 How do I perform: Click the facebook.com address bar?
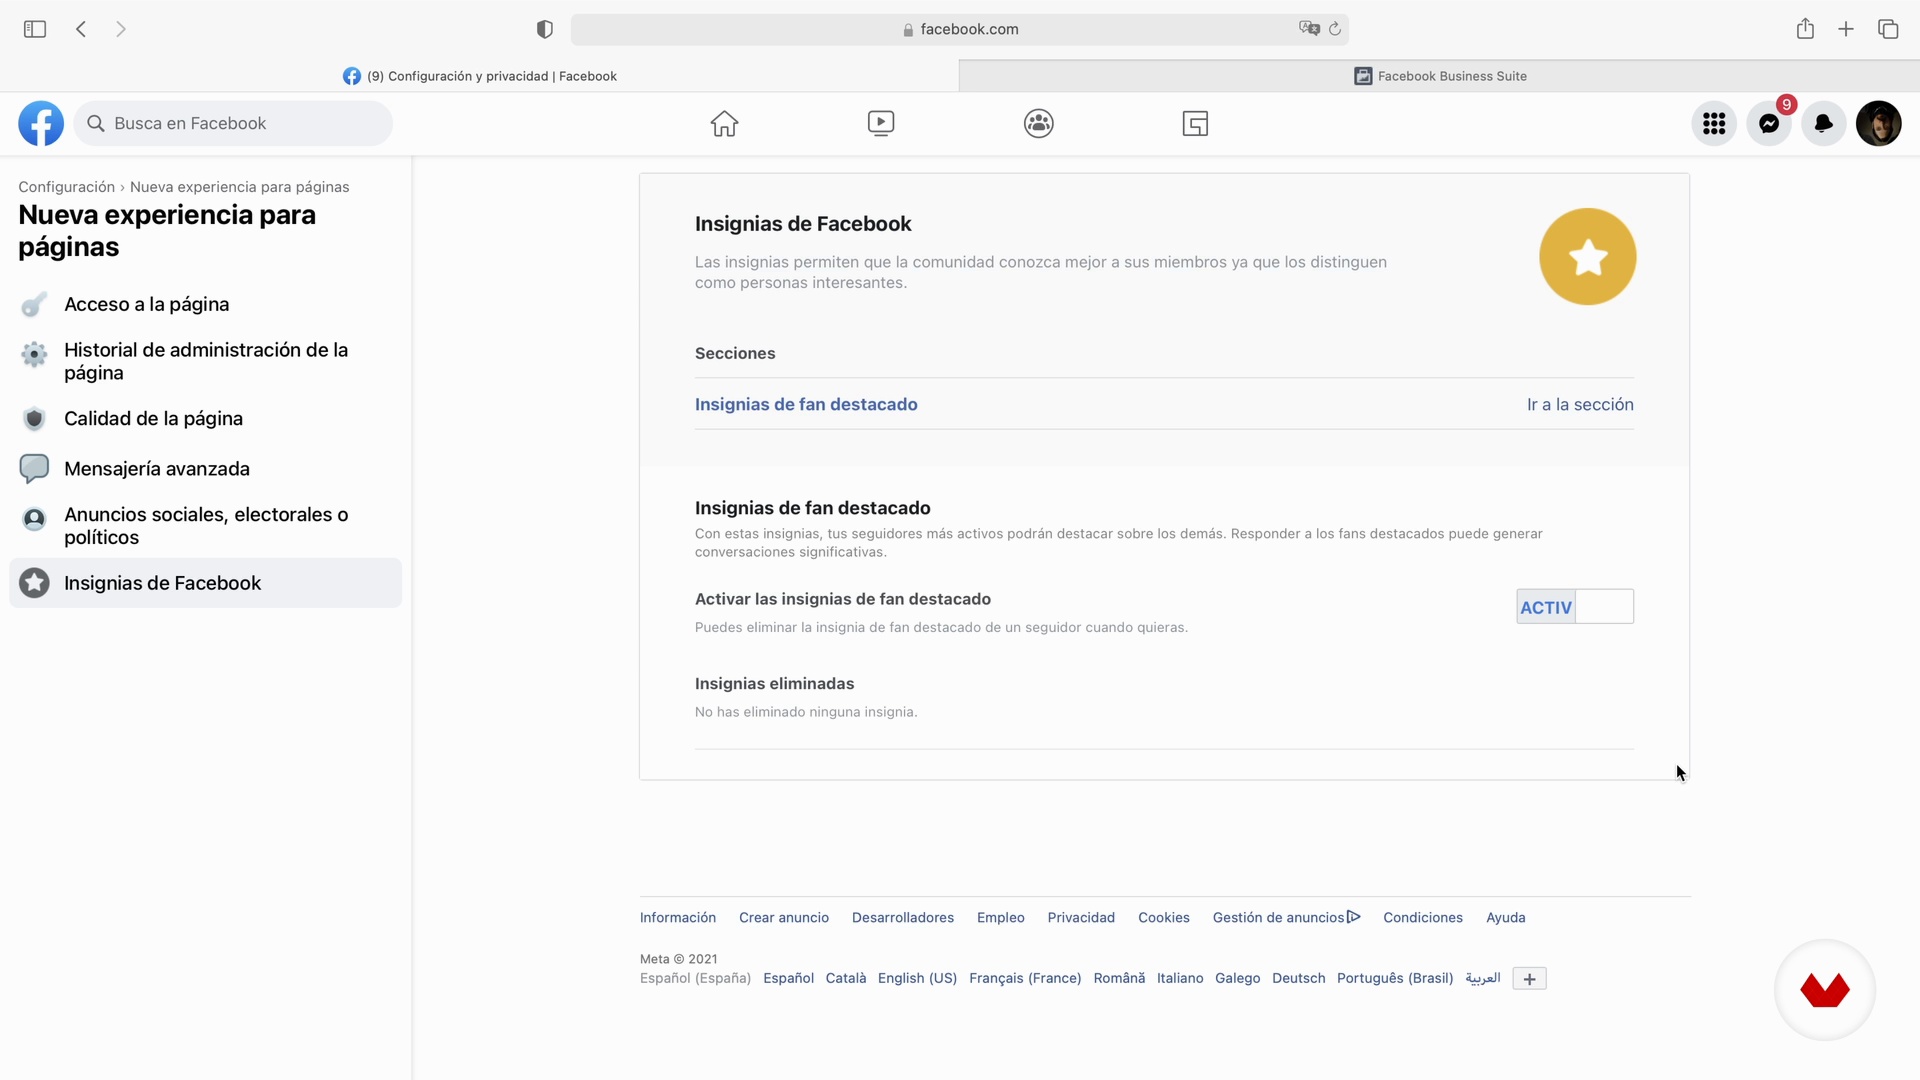[960, 29]
